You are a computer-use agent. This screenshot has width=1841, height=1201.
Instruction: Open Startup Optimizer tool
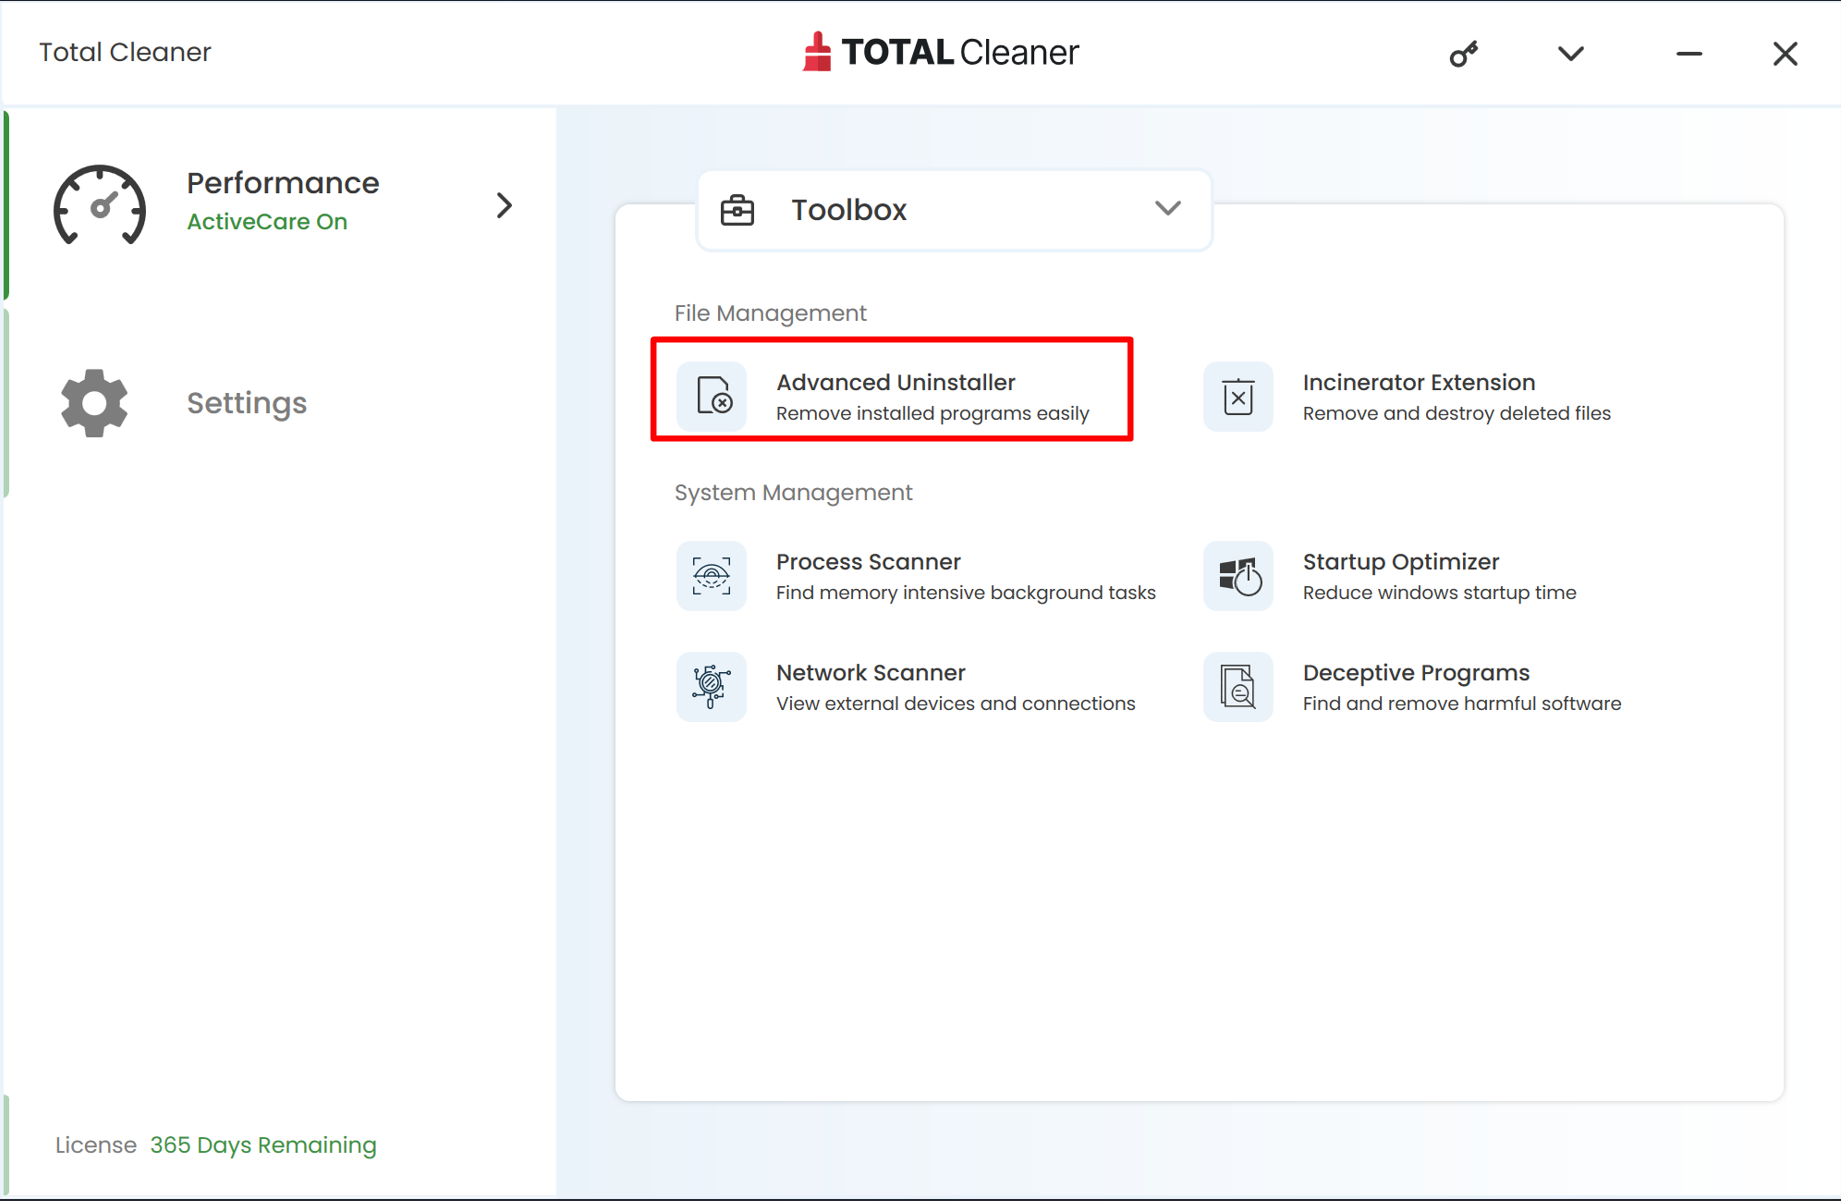[1390, 576]
